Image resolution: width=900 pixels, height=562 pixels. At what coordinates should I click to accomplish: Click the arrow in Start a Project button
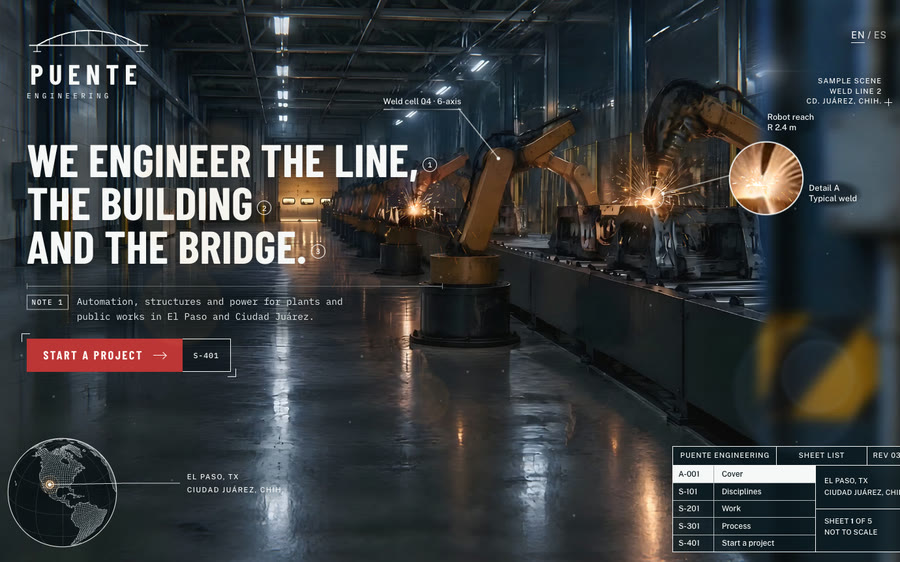coord(160,355)
